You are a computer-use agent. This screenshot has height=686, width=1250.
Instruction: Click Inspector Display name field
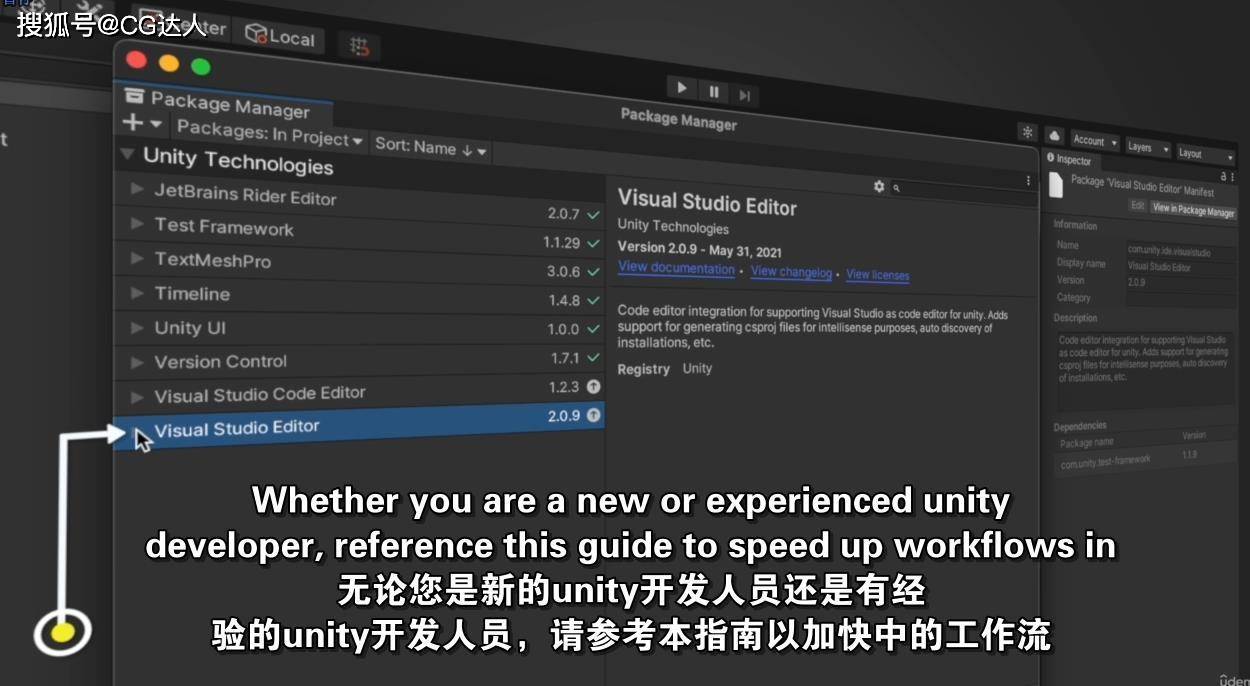click(1180, 268)
